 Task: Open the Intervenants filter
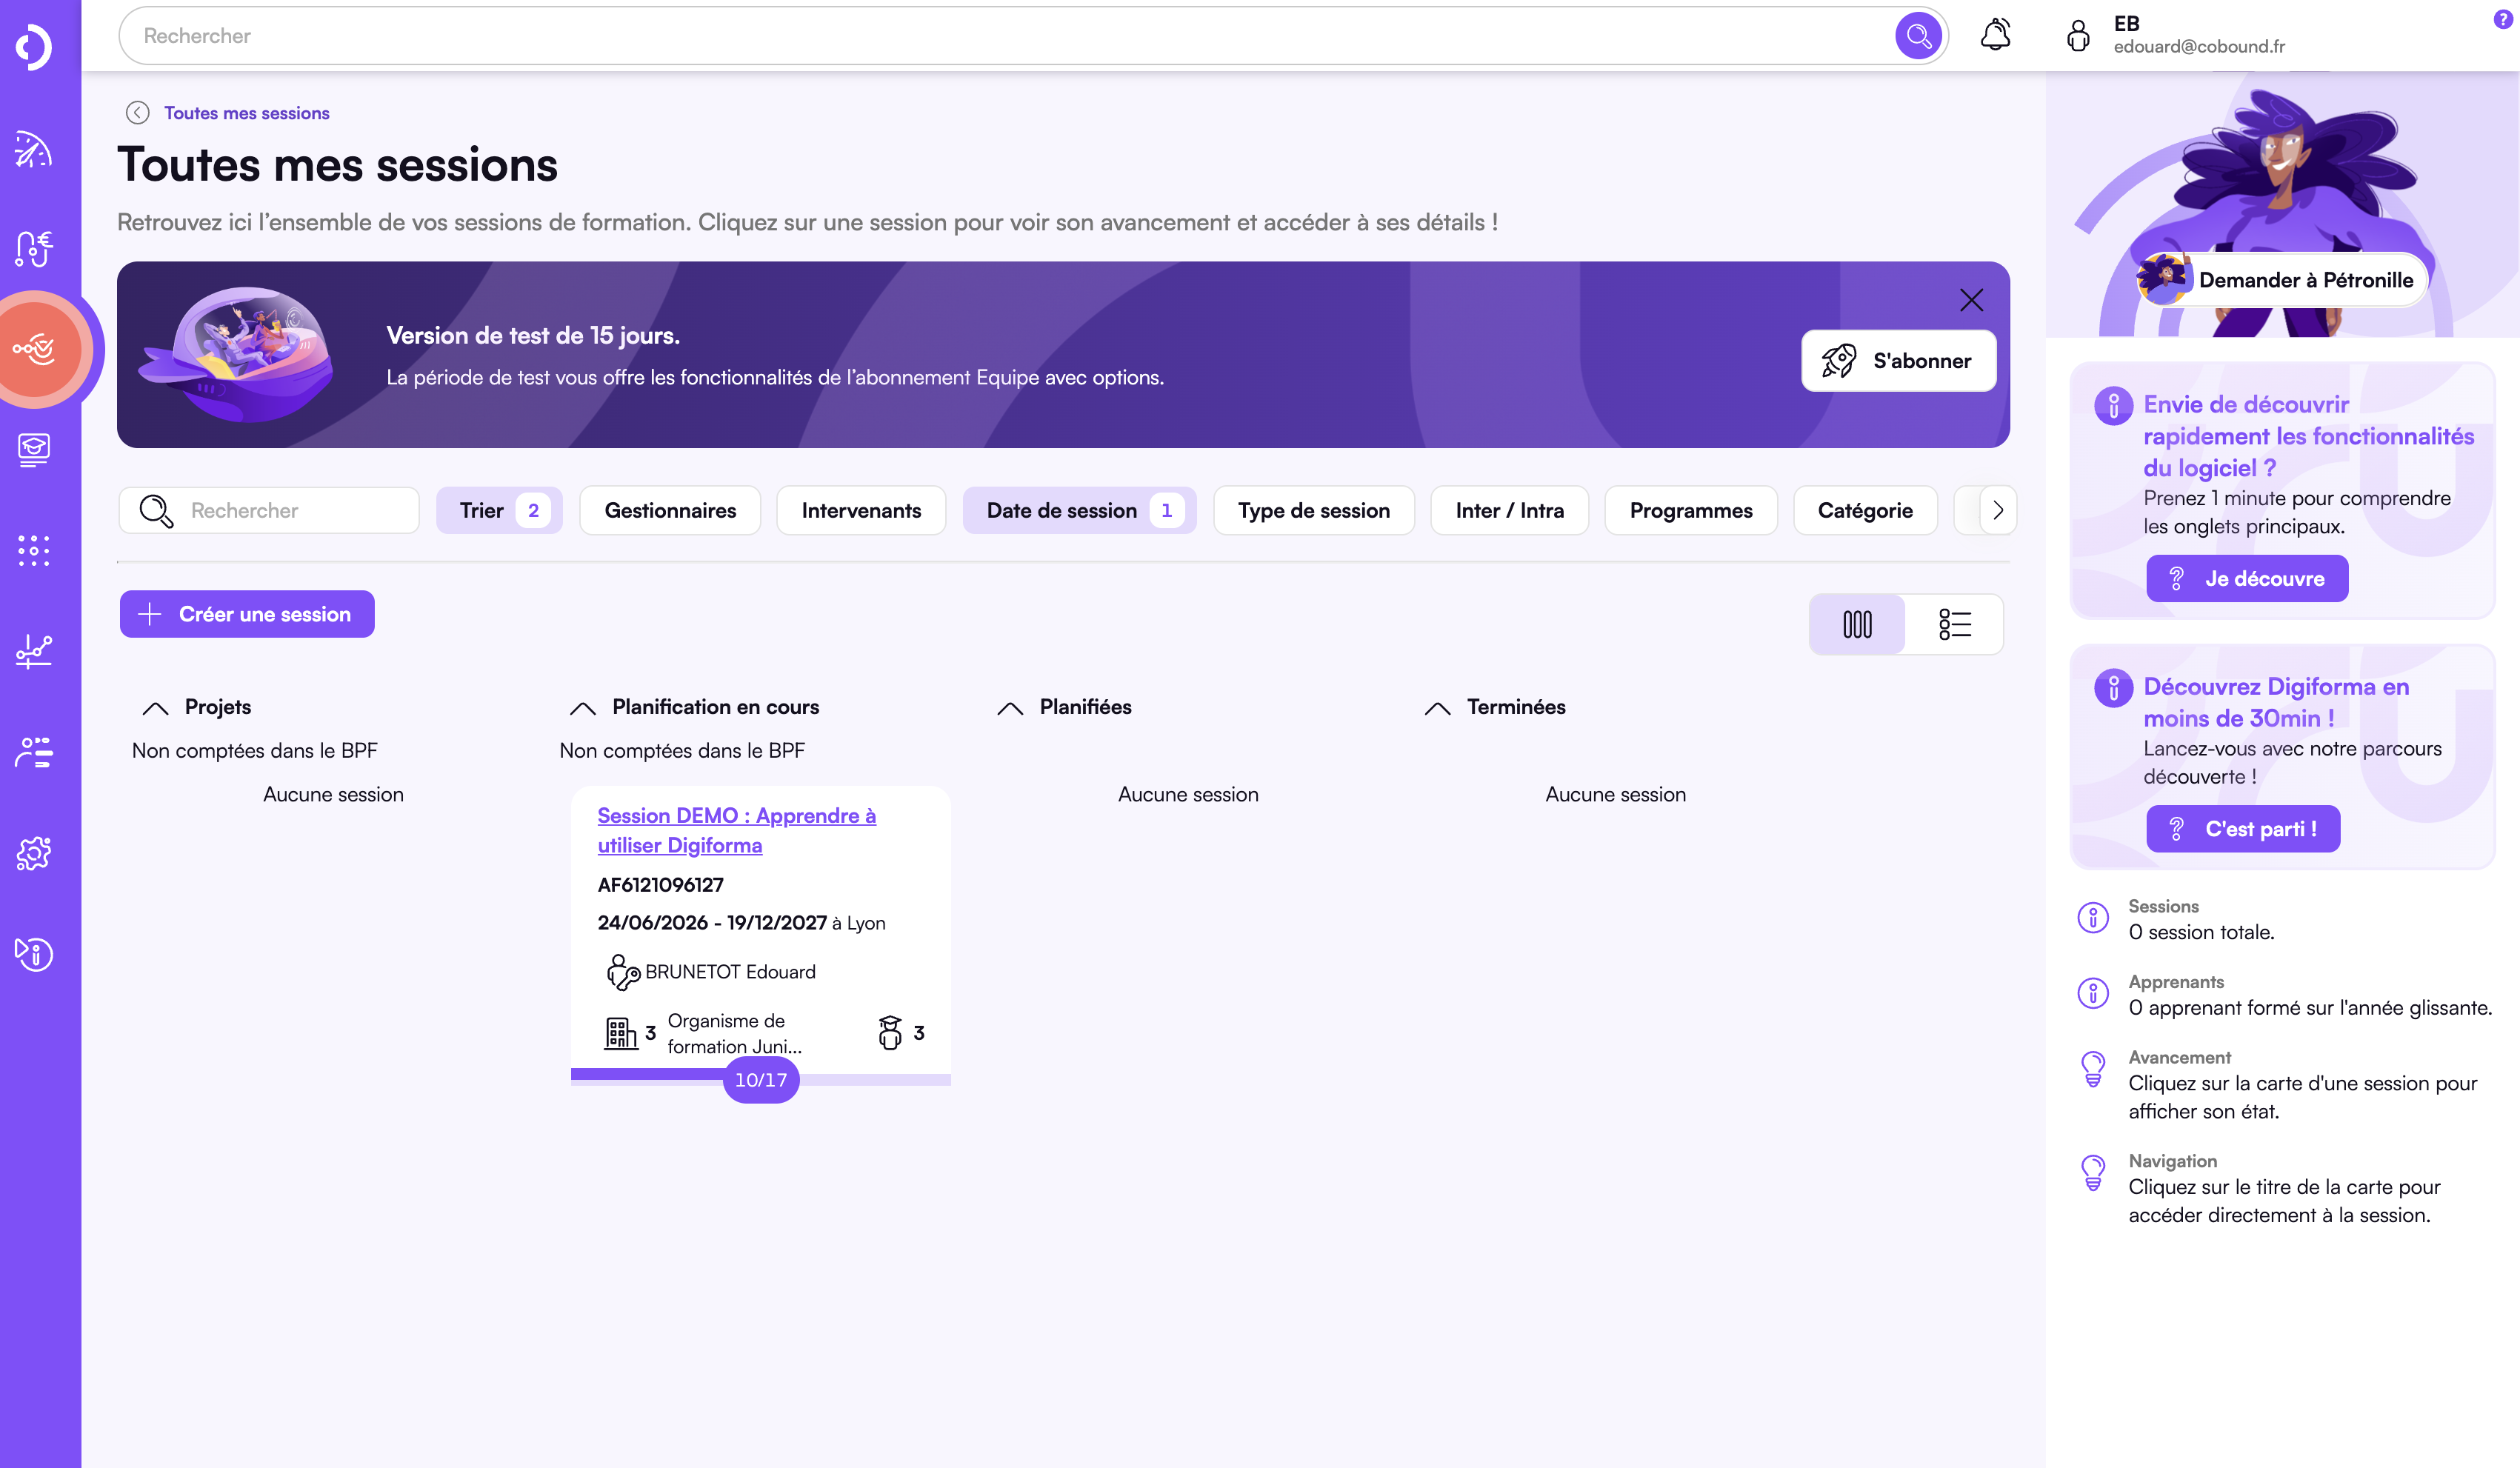tap(861, 510)
